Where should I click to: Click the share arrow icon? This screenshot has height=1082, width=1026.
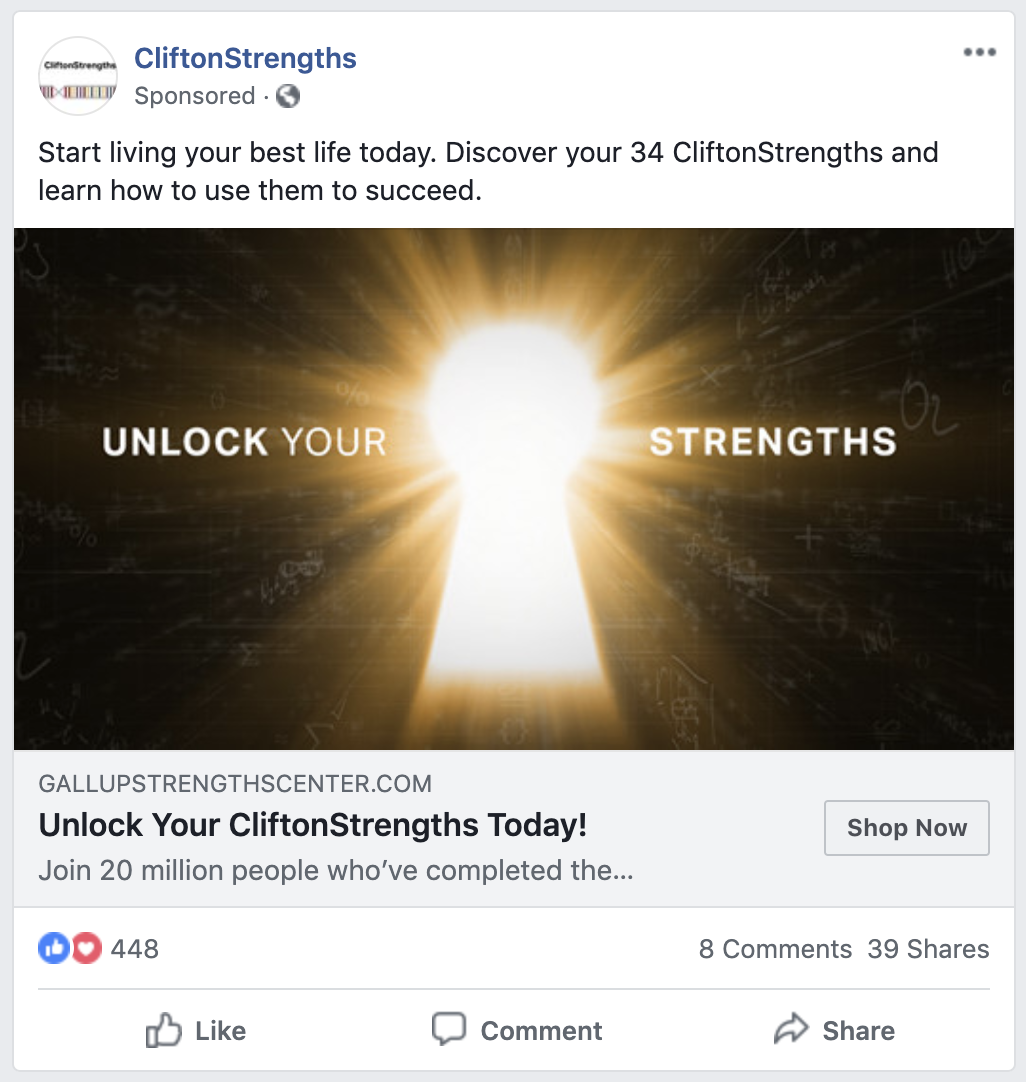pyautogui.click(x=791, y=1029)
